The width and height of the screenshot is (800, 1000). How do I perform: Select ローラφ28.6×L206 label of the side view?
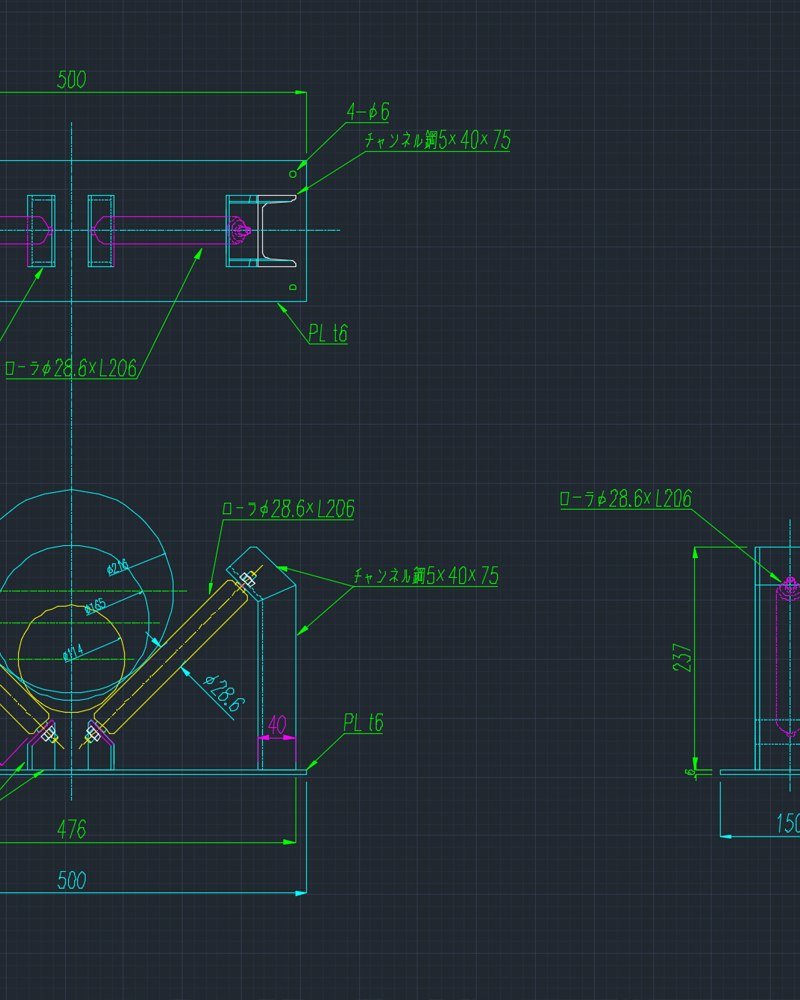pyautogui.click(x=626, y=498)
